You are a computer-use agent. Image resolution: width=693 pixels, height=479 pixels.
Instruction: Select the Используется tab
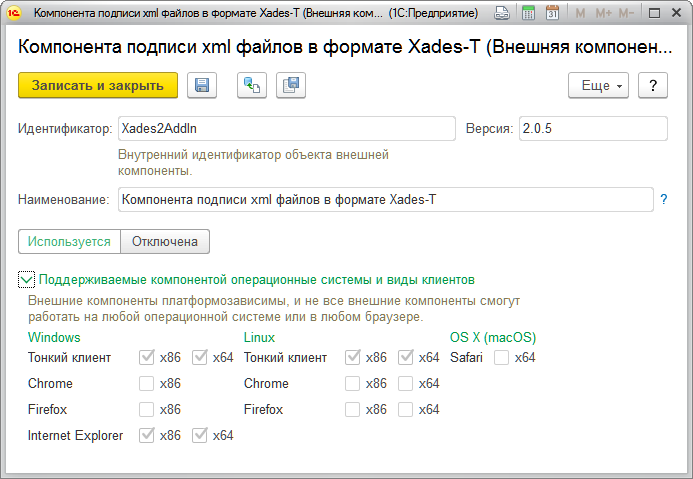click(69, 241)
